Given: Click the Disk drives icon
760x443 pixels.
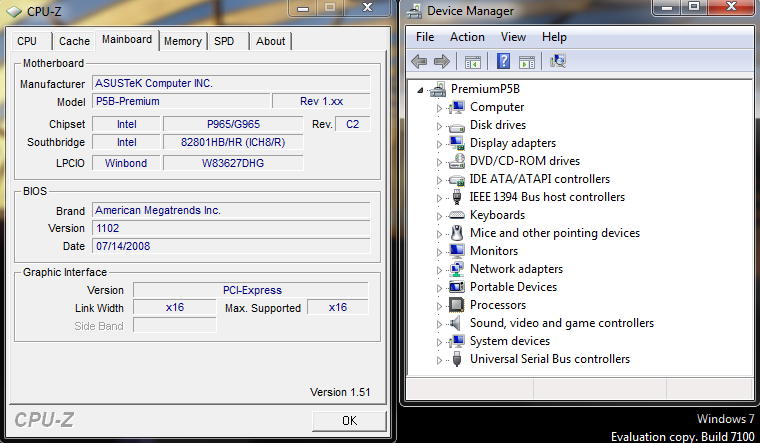Looking at the screenshot, I should pos(457,127).
